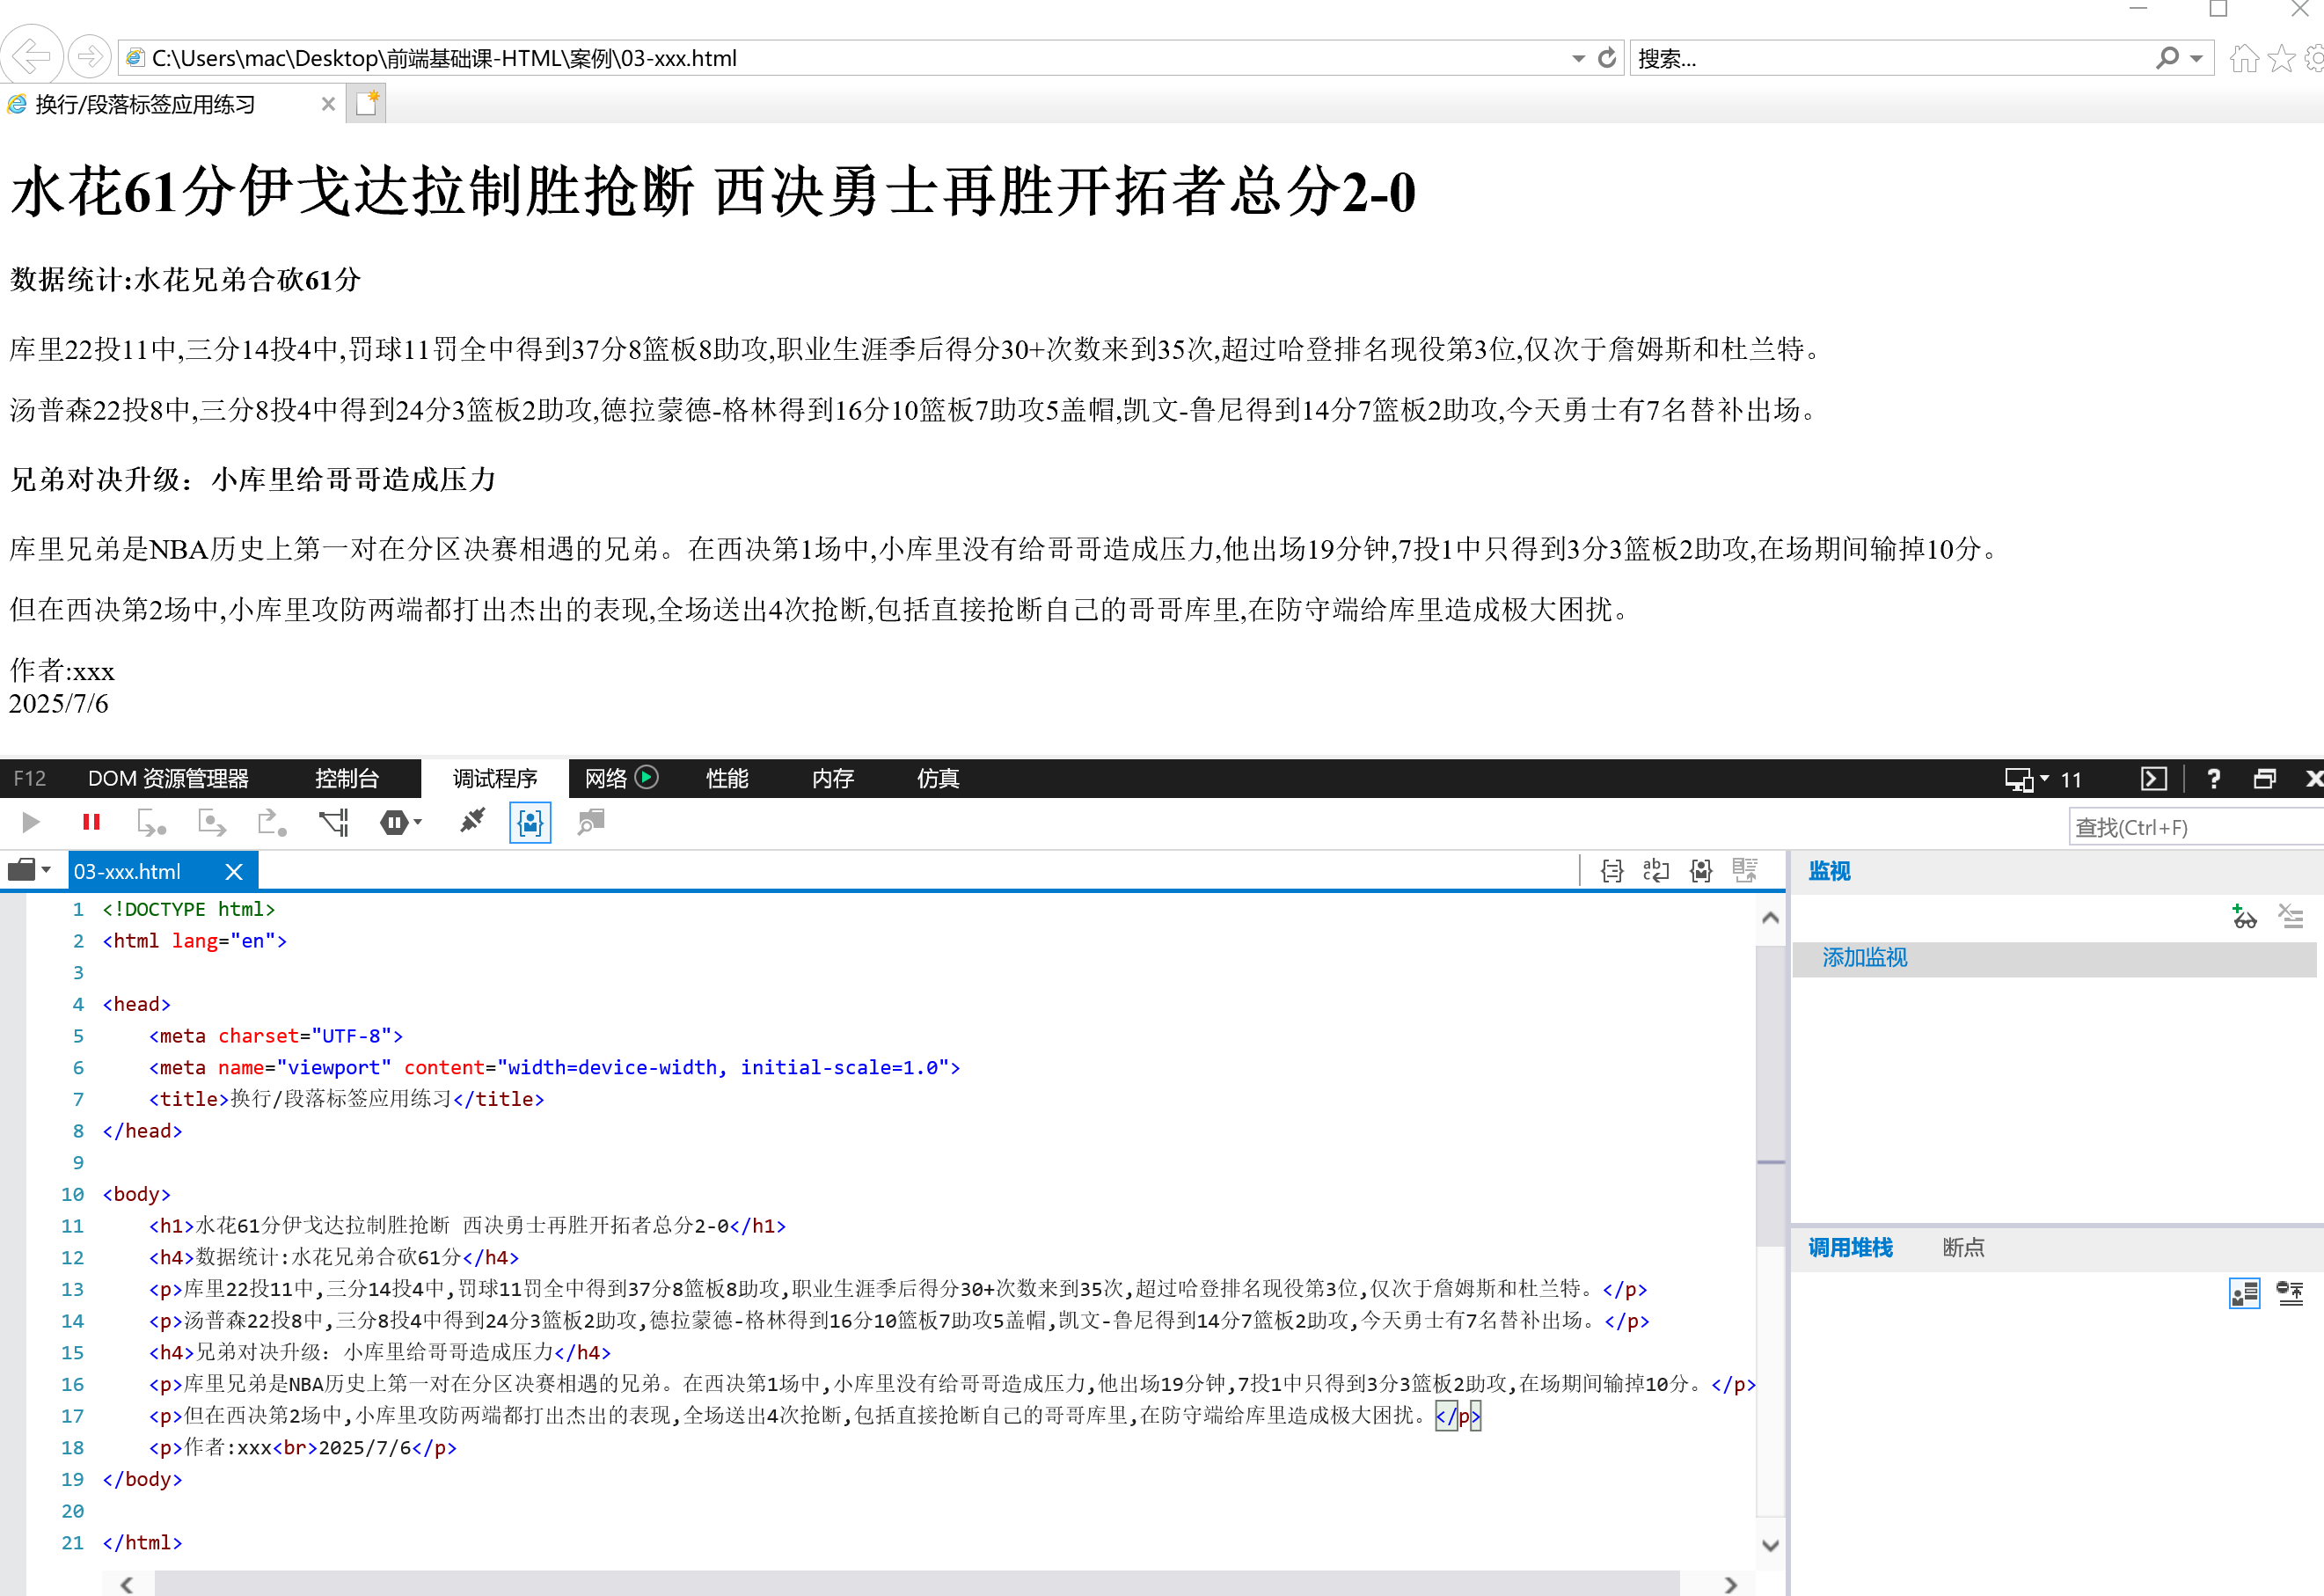Image resolution: width=2324 pixels, height=1596 pixels.
Task: Switch to the DOM 资源管理器 tab
Action: [168, 779]
